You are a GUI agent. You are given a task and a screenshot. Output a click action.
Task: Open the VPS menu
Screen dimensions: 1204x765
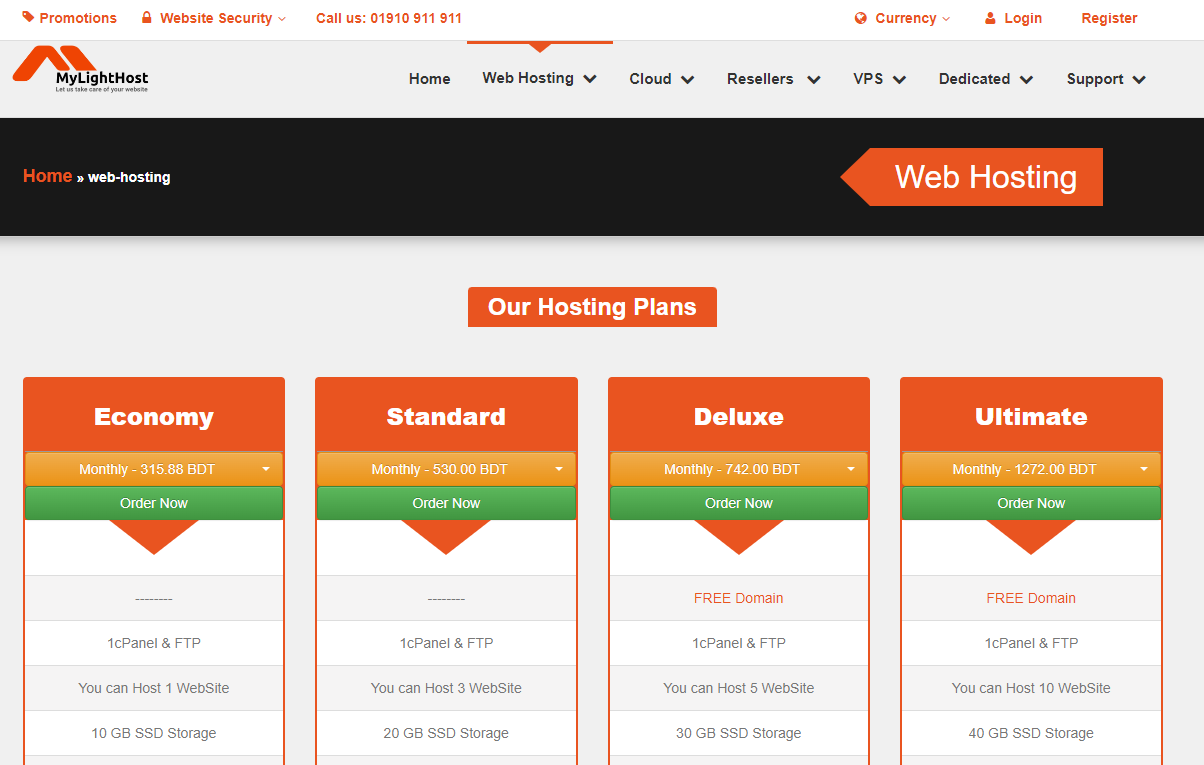[880, 79]
